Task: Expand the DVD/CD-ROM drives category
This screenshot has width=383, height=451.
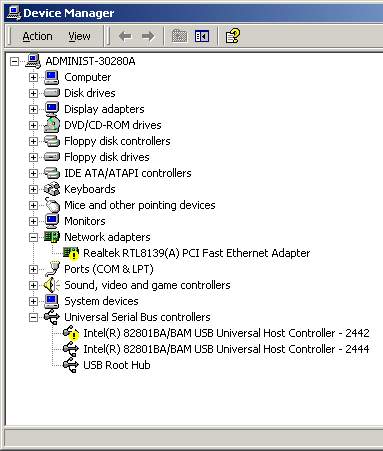Action: pos(33,125)
